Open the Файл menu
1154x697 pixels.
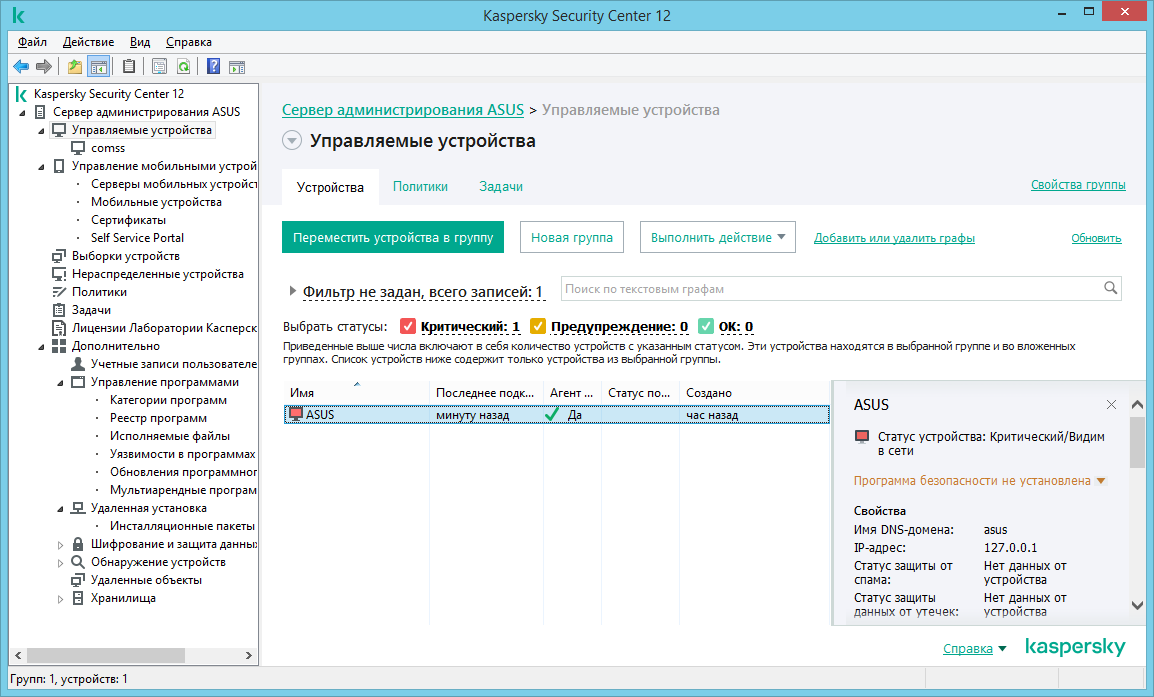coord(32,42)
